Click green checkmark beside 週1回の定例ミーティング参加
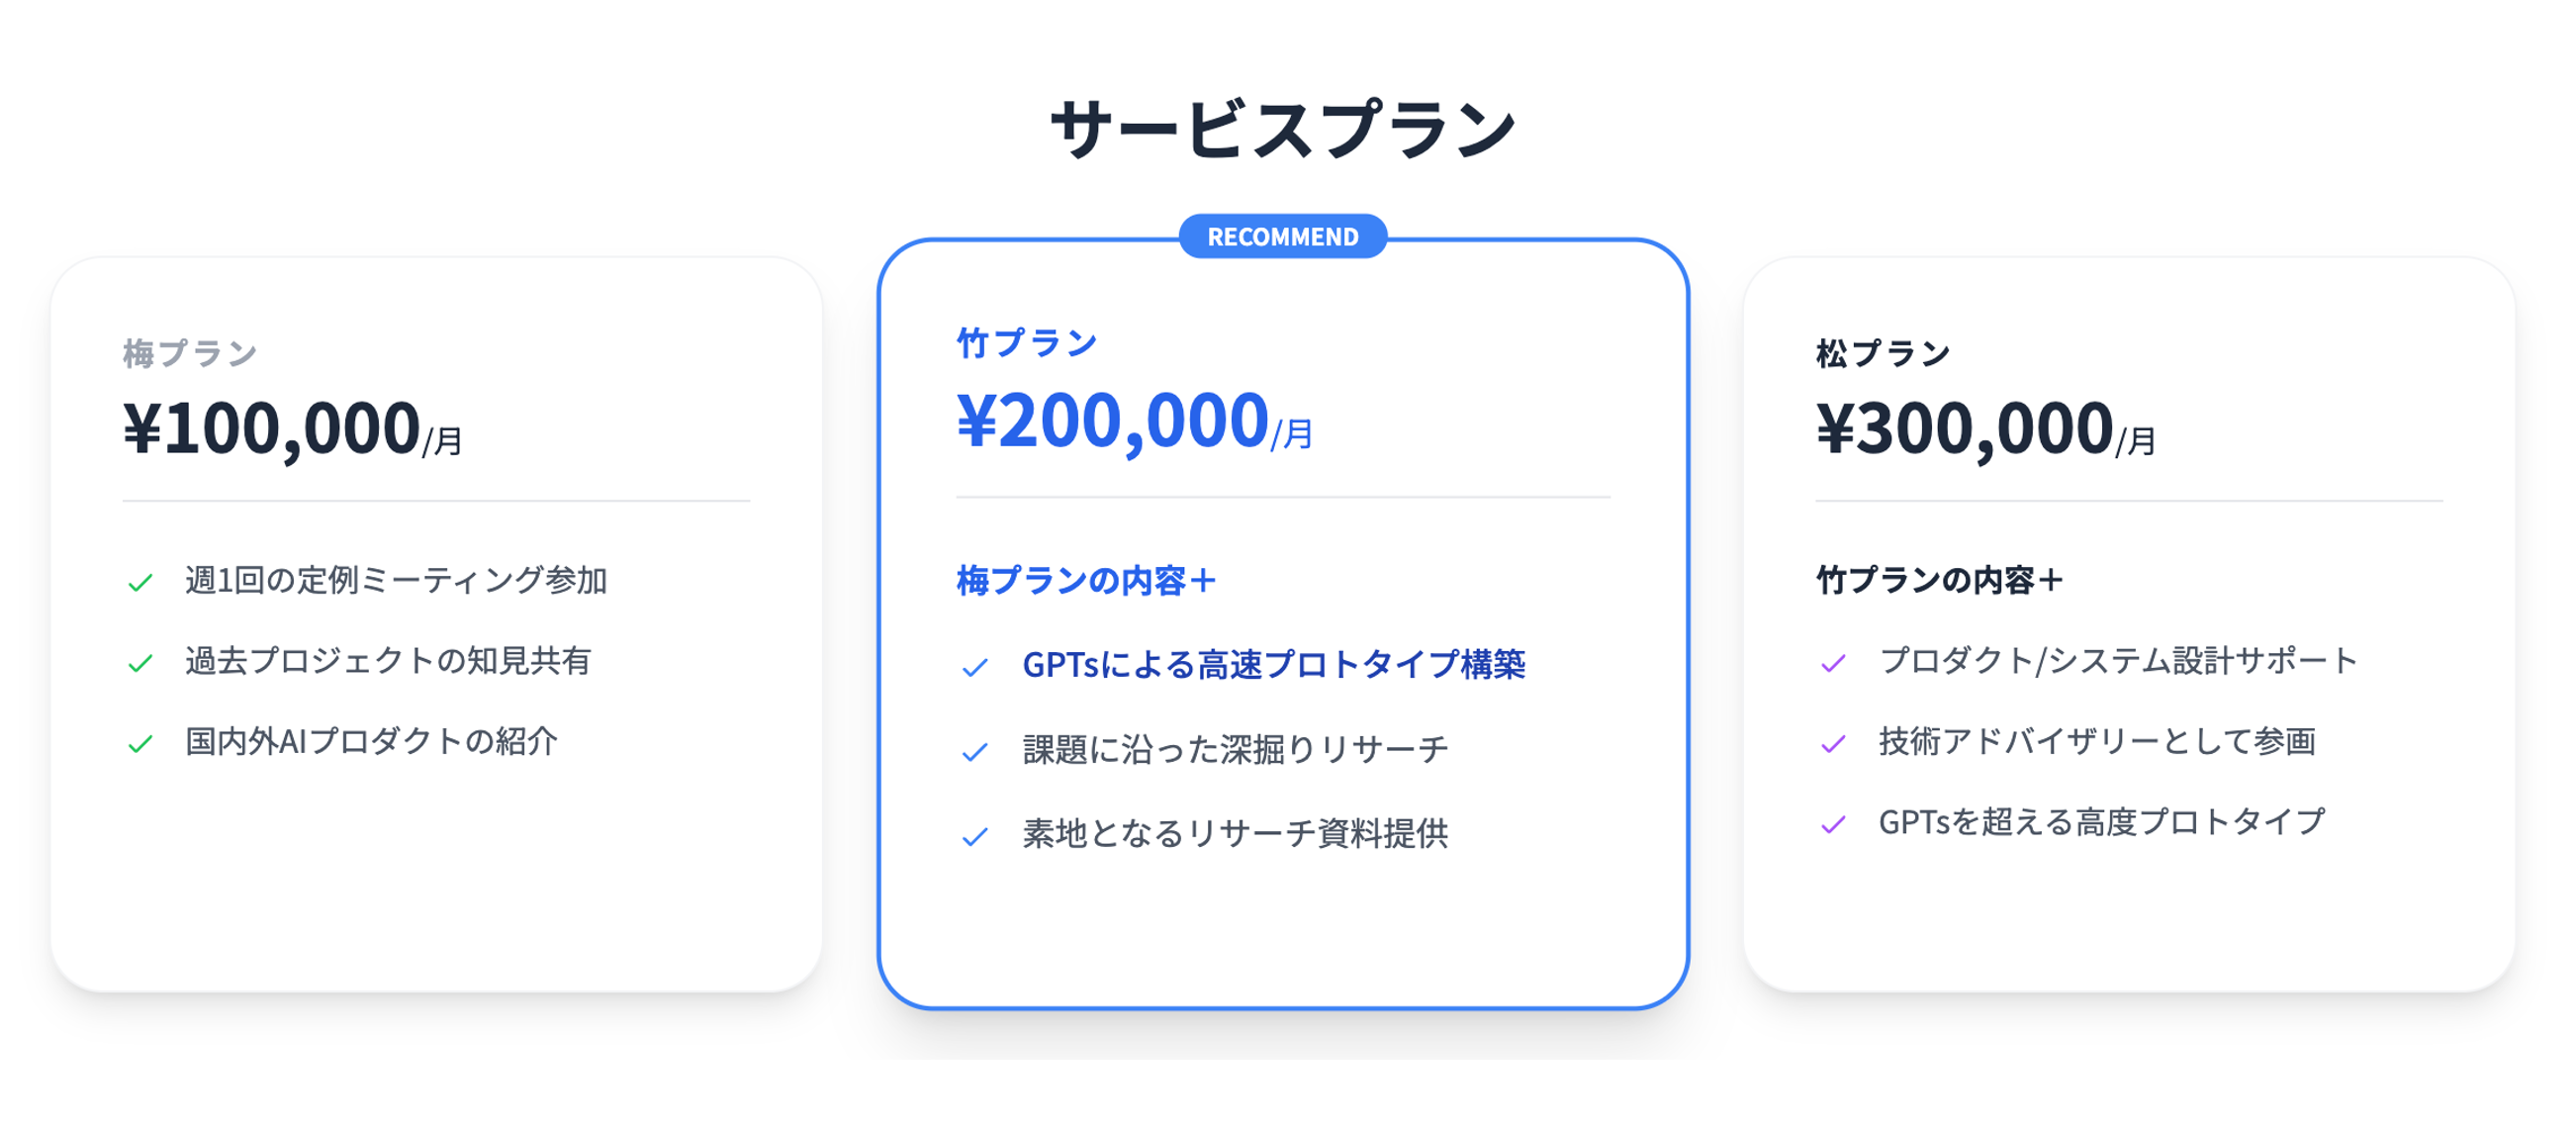This screenshot has width=2576, height=1130. click(140, 582)
